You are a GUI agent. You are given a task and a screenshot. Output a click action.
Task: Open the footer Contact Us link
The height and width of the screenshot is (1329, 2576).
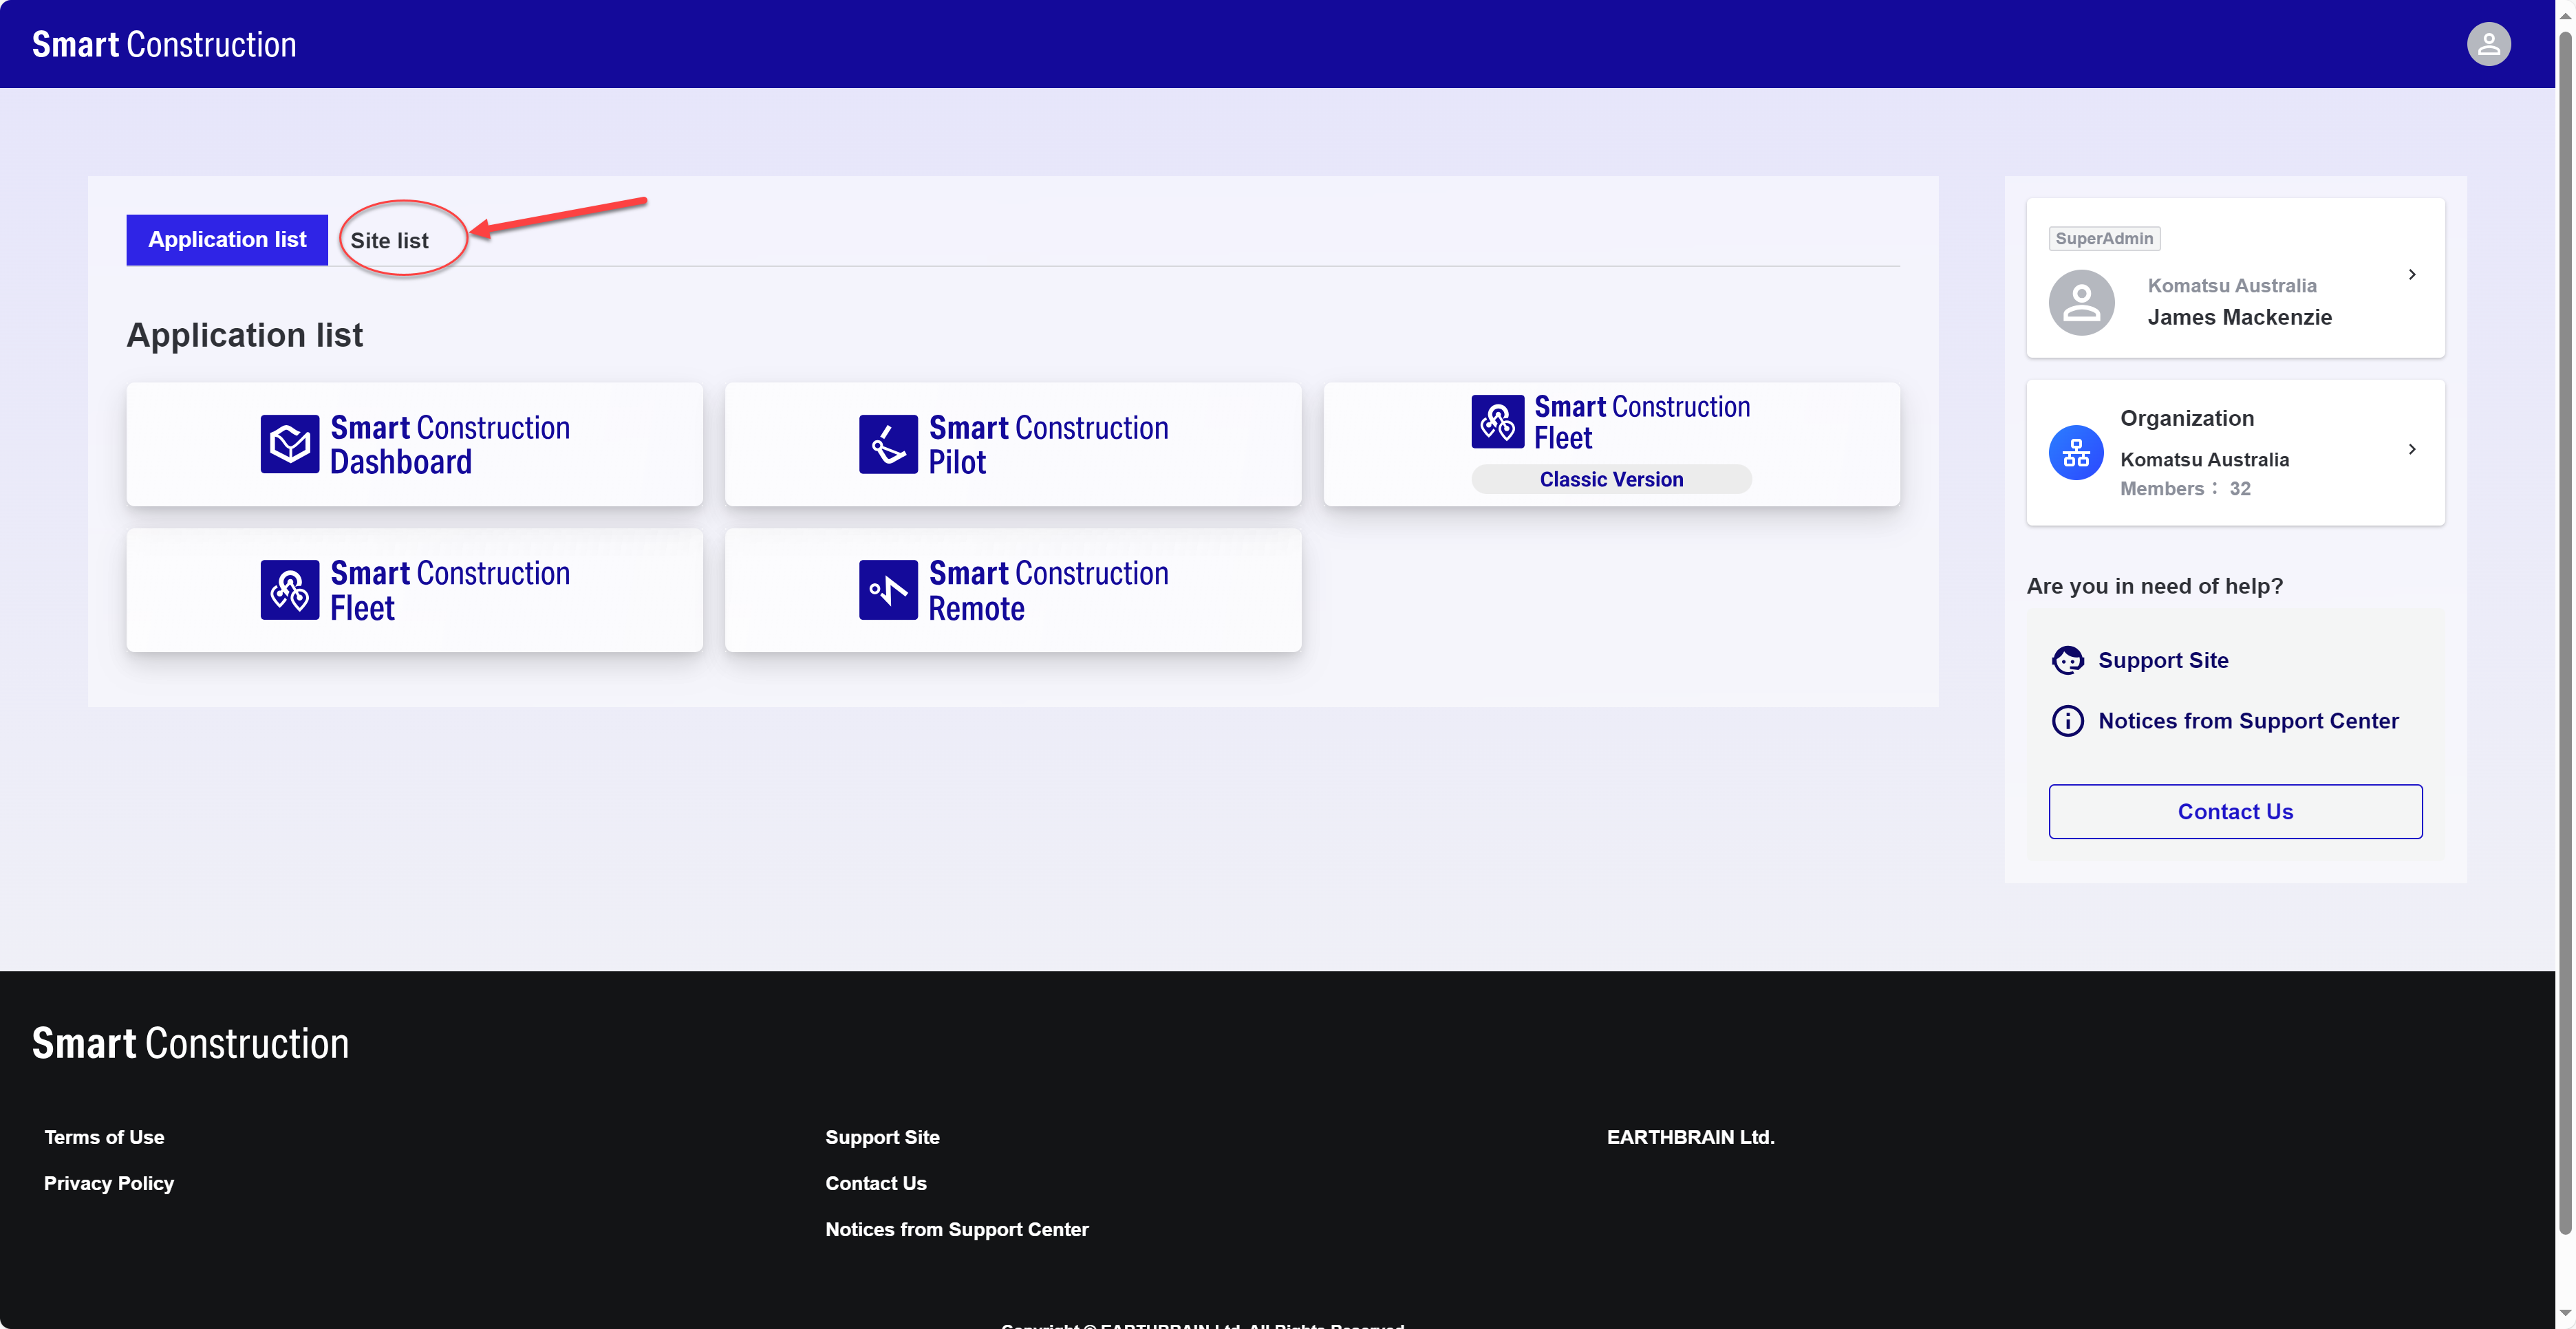[x=876, y=1183]
